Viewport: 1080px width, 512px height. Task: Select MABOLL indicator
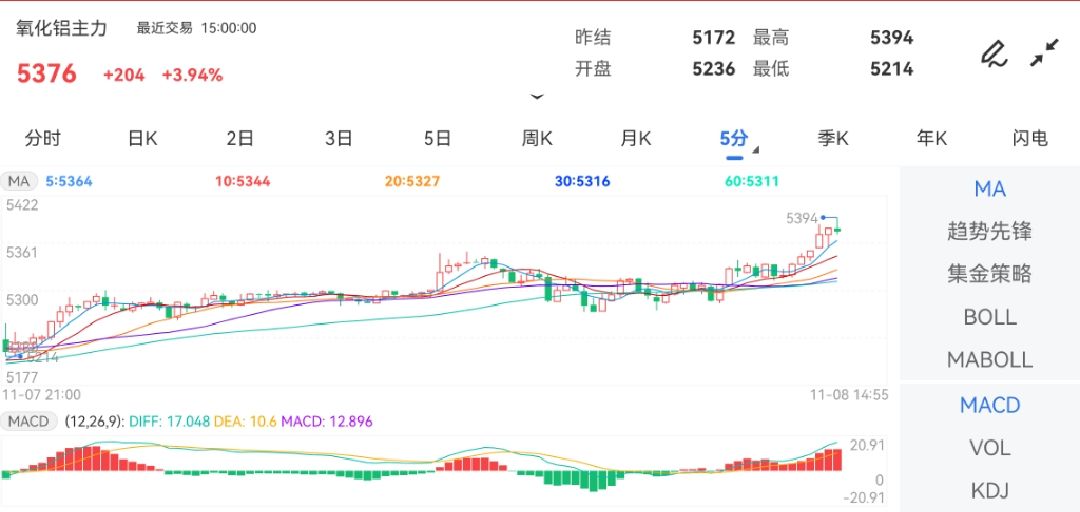point(990,360)
